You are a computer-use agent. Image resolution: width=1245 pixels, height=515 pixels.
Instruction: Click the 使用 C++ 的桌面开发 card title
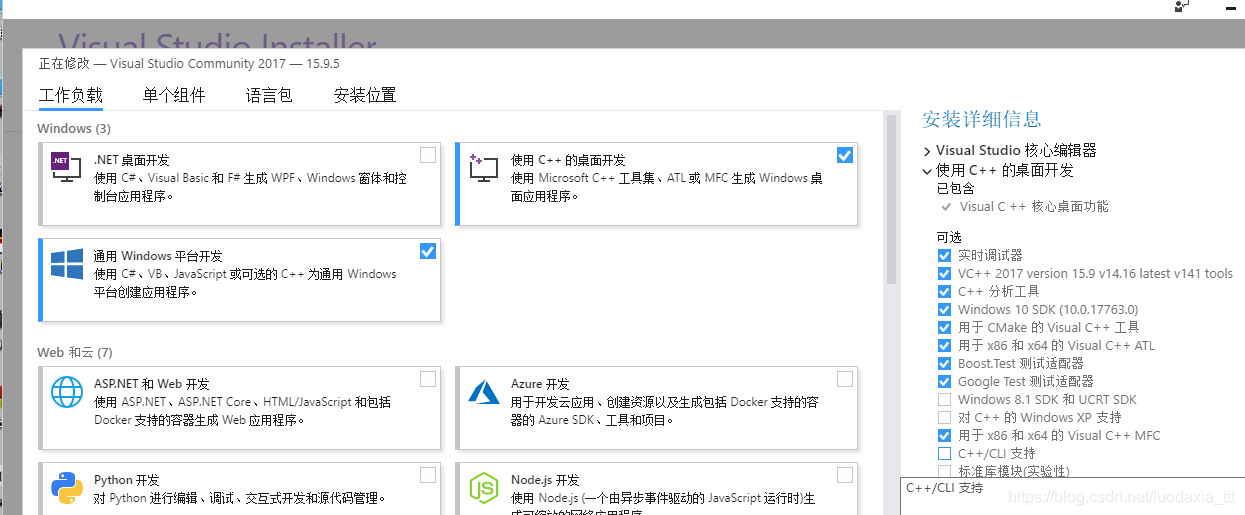point(568,160)
